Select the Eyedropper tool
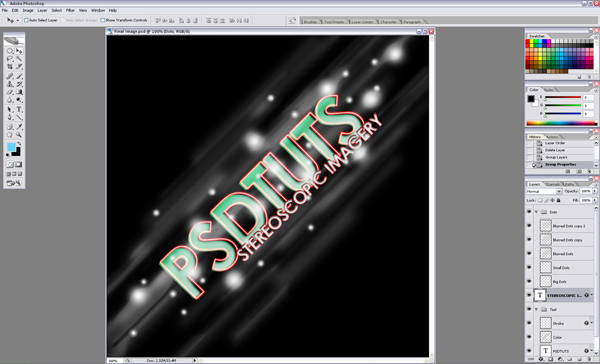 coord(19,127)
